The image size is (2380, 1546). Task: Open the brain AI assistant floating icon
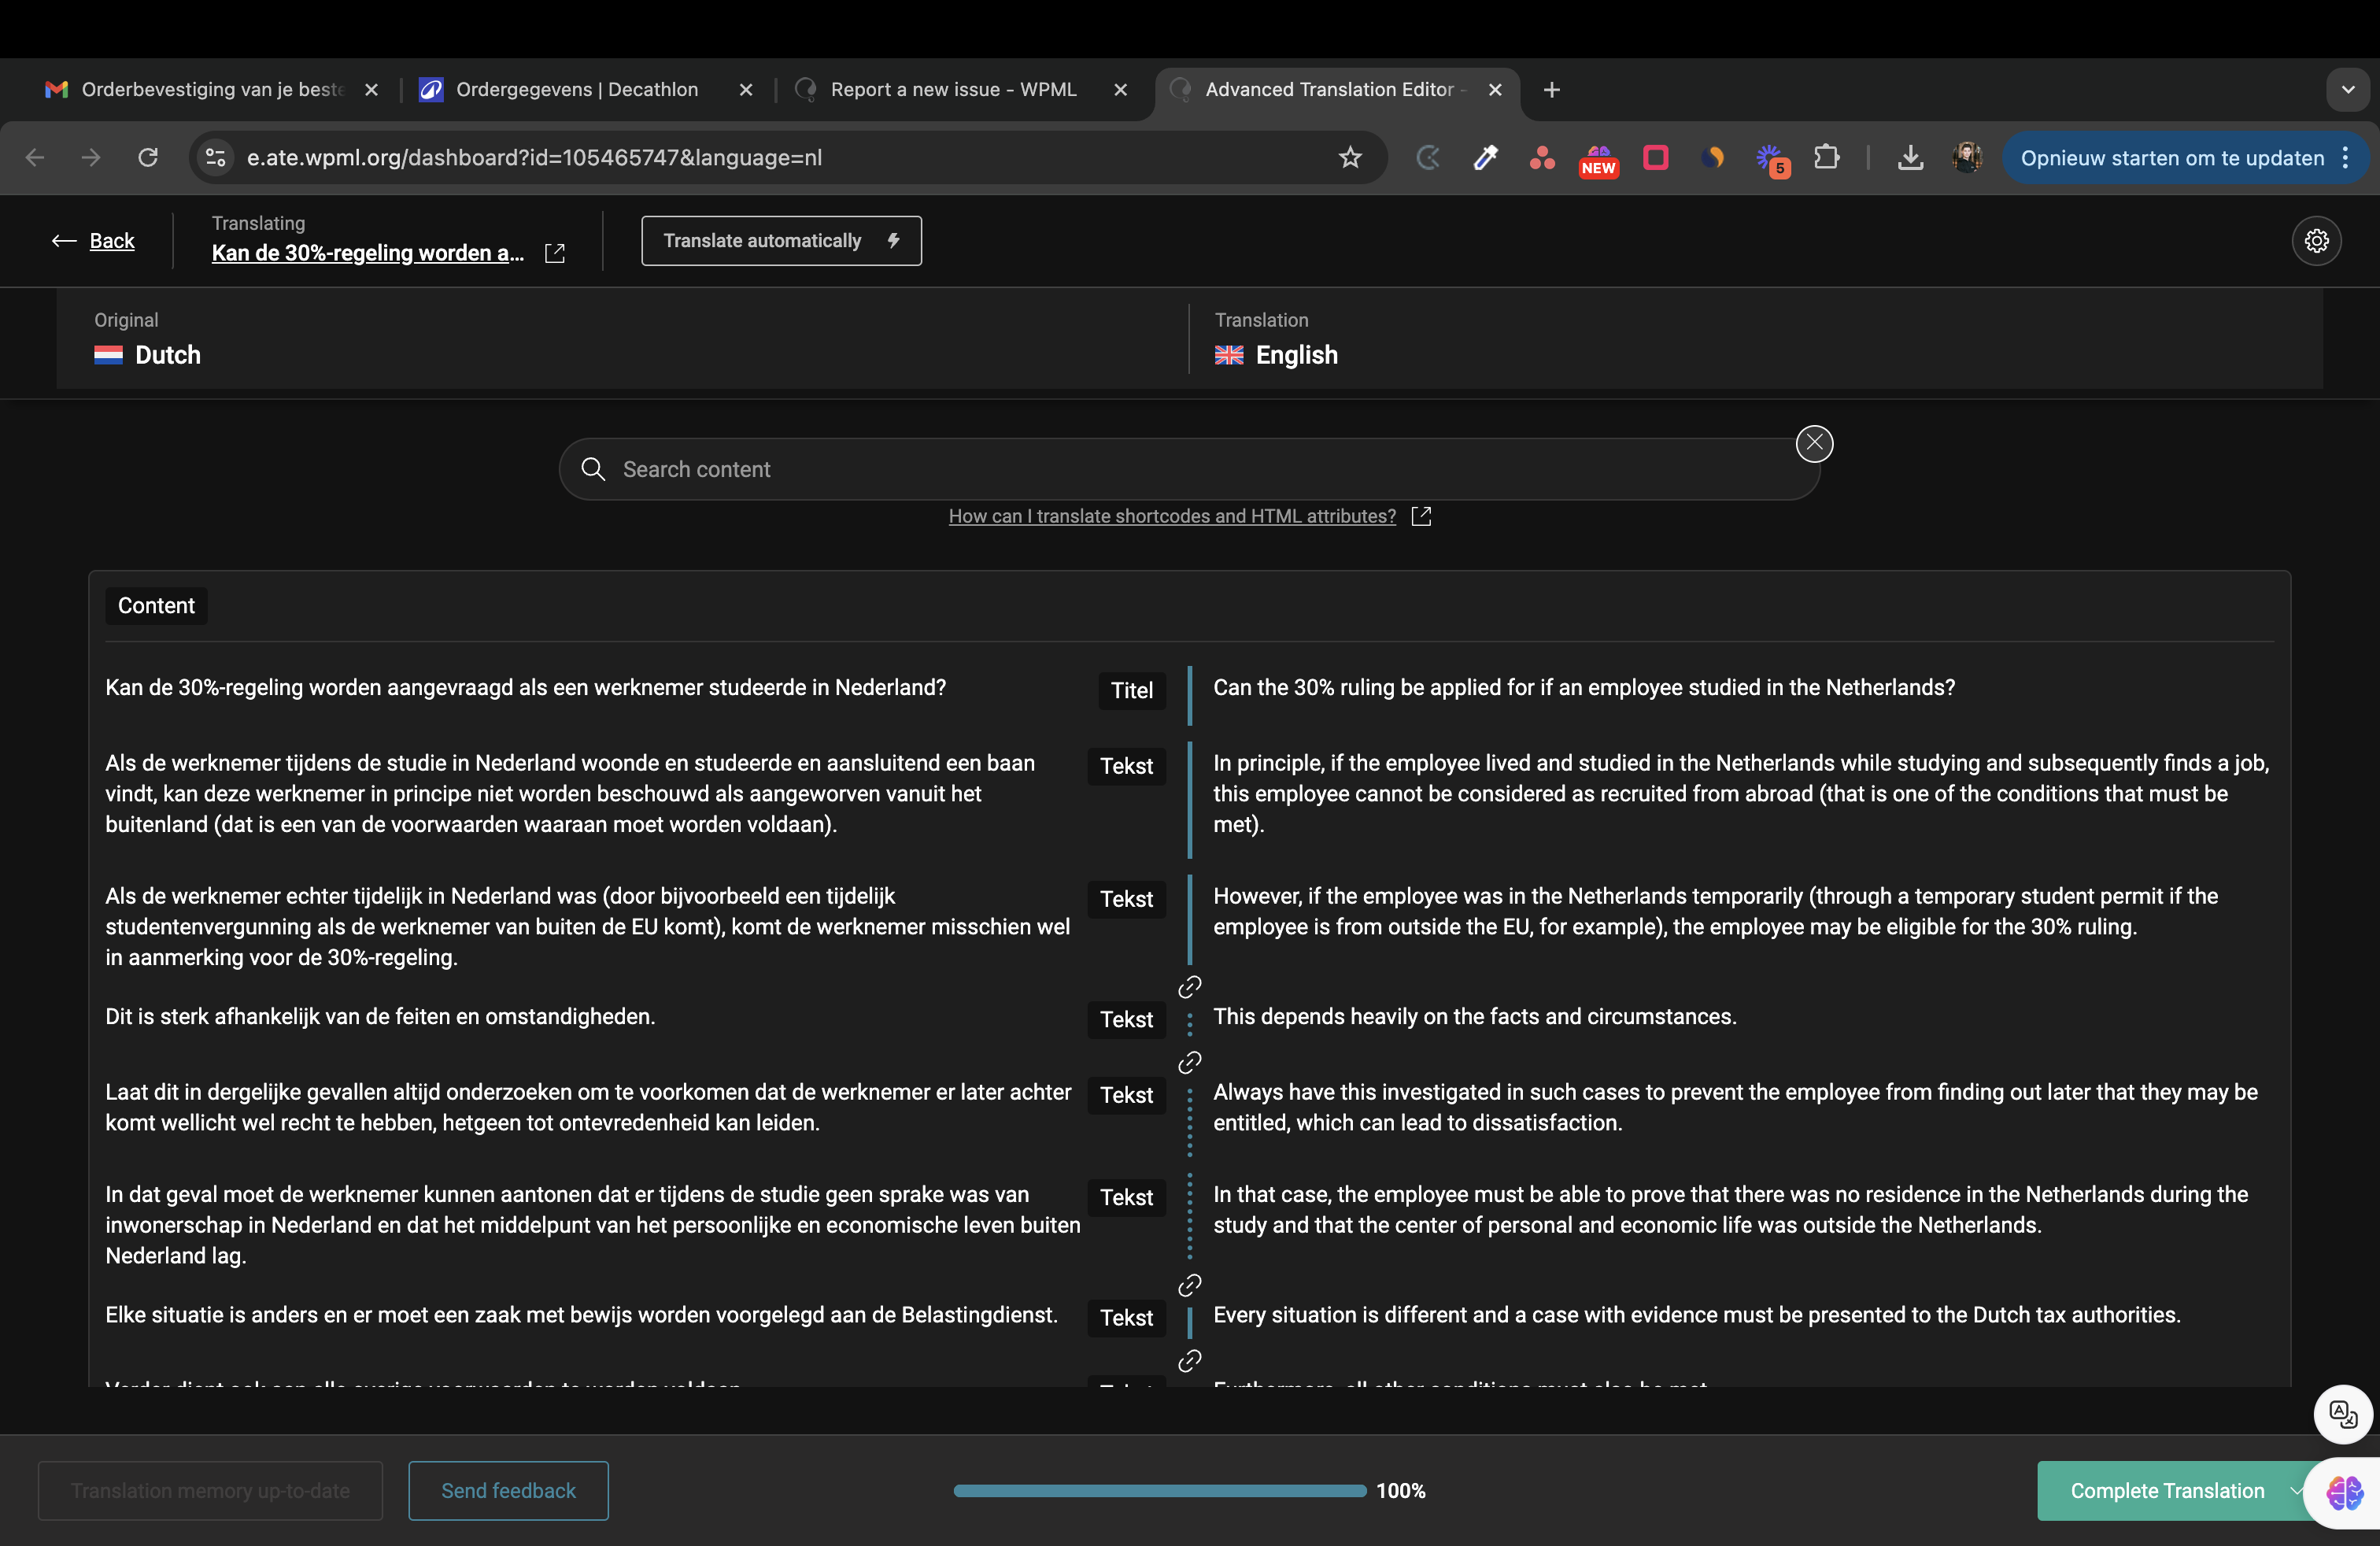click(2344, 1493)
